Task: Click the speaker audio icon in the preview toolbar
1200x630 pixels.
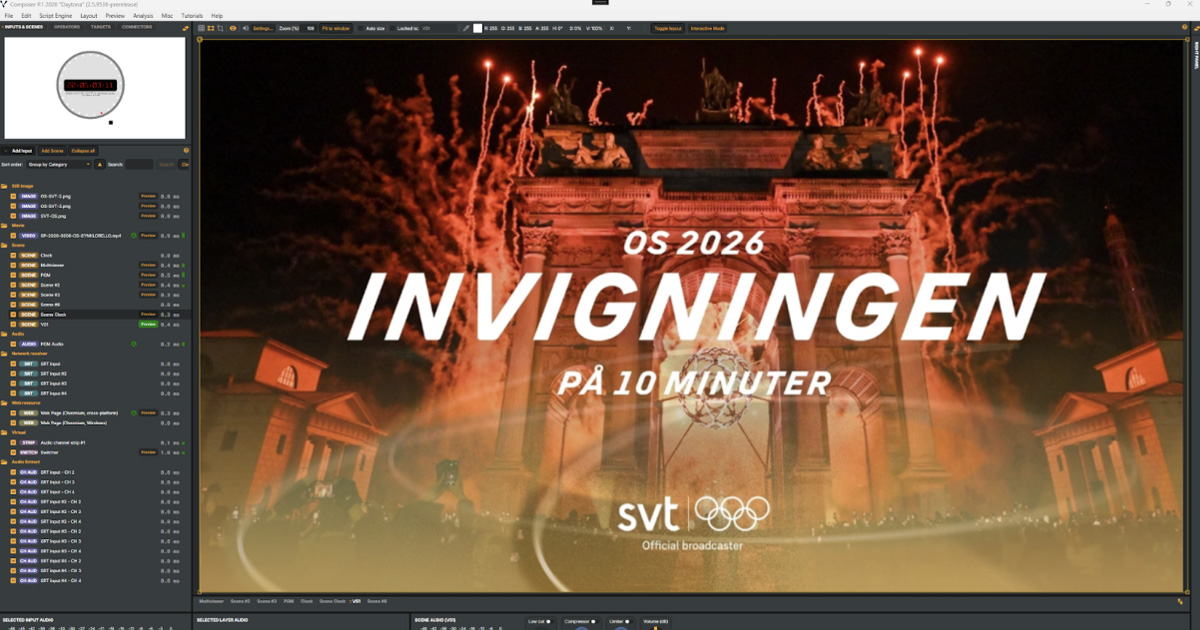Action: 245,28
